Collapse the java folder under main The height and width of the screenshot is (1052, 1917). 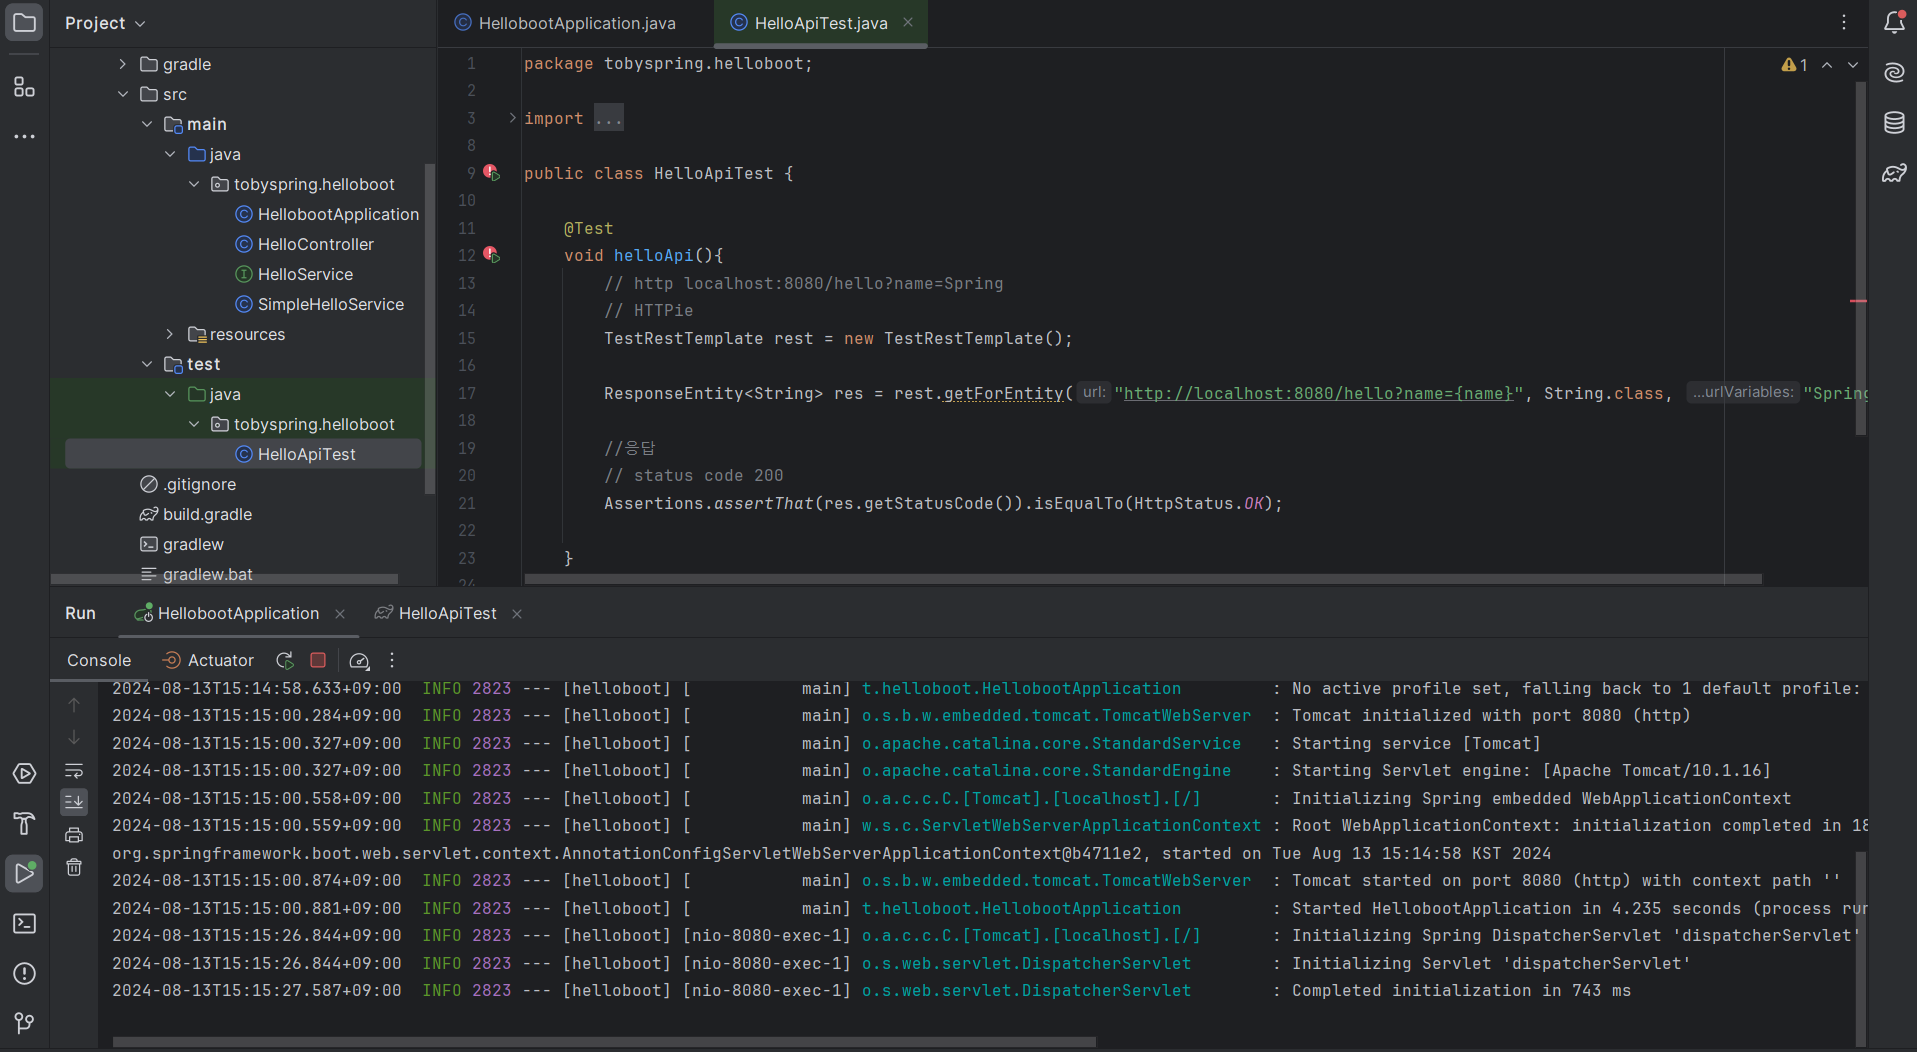170,154
